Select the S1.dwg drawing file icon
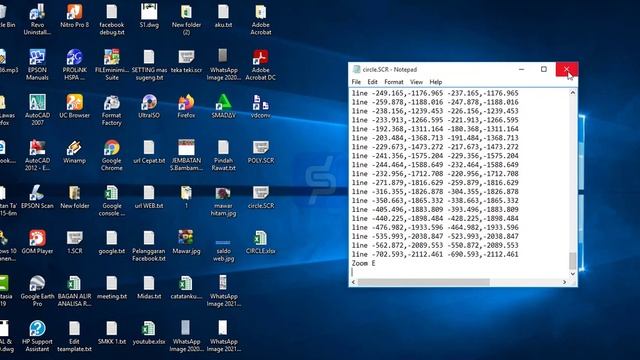The height and width of the screenshot is (360, 640). (149, 16)
